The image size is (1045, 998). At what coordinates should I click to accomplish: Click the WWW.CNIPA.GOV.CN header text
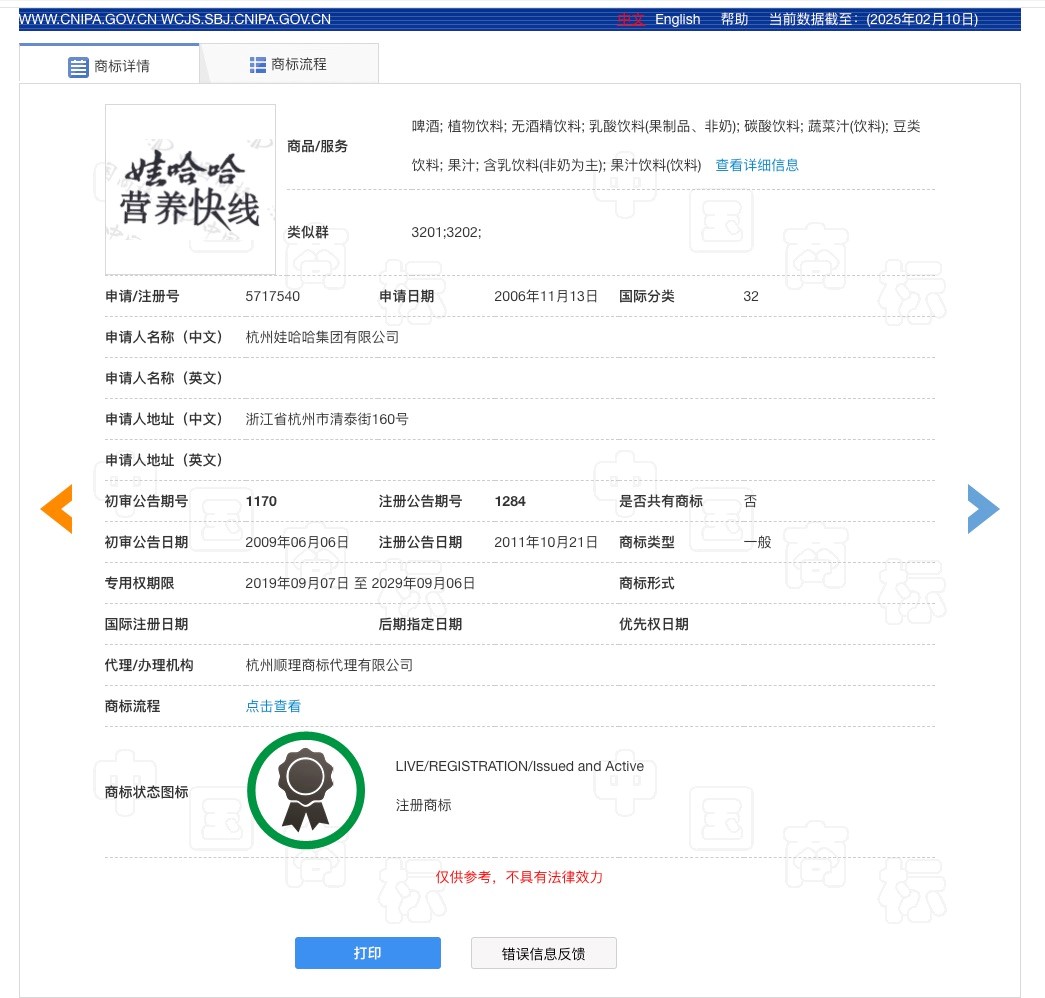coord(88,19)
